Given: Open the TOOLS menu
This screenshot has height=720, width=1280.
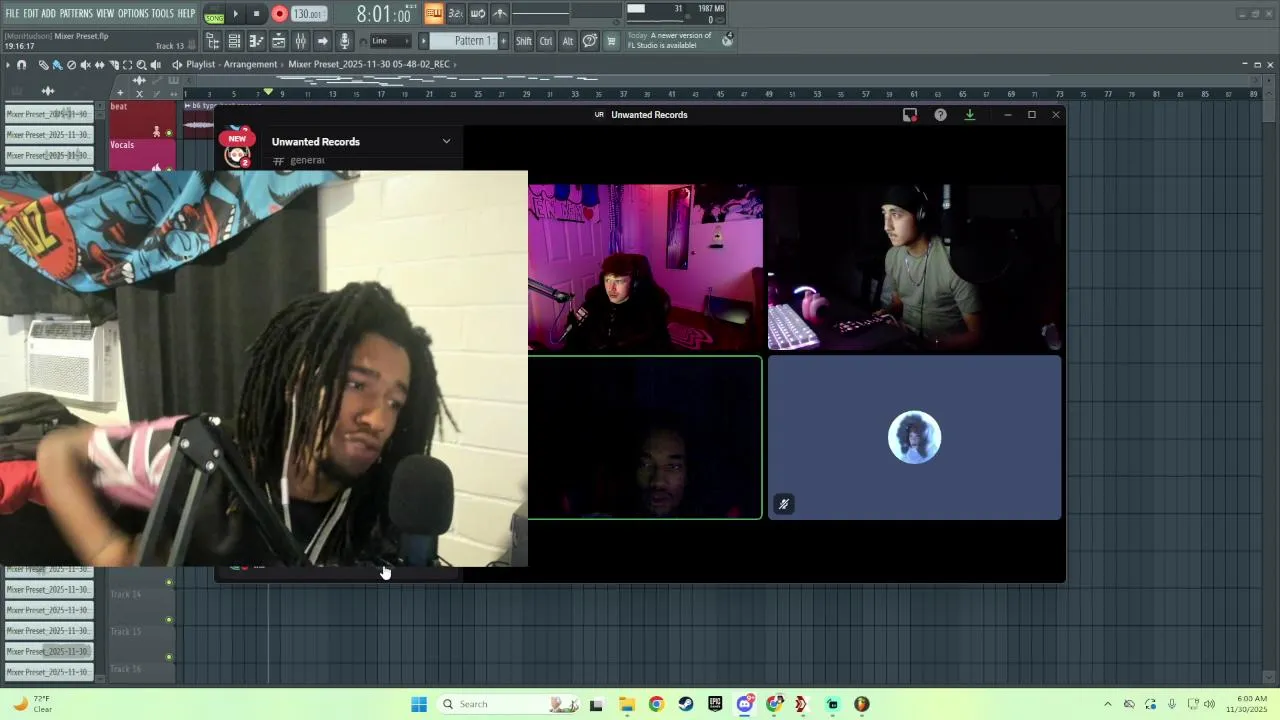Looking at the screenshot, I should coord(162,13).
